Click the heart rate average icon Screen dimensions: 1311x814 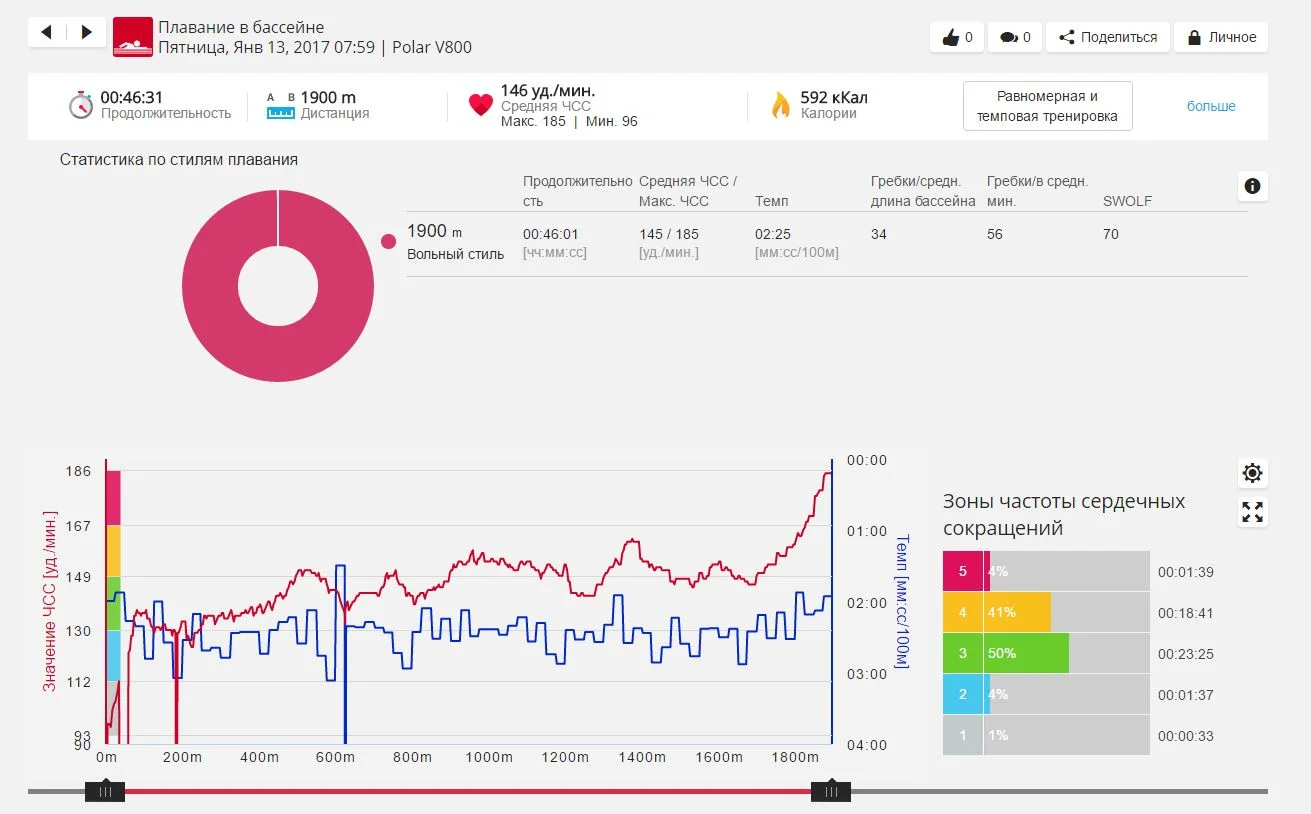tap(481, 105)
